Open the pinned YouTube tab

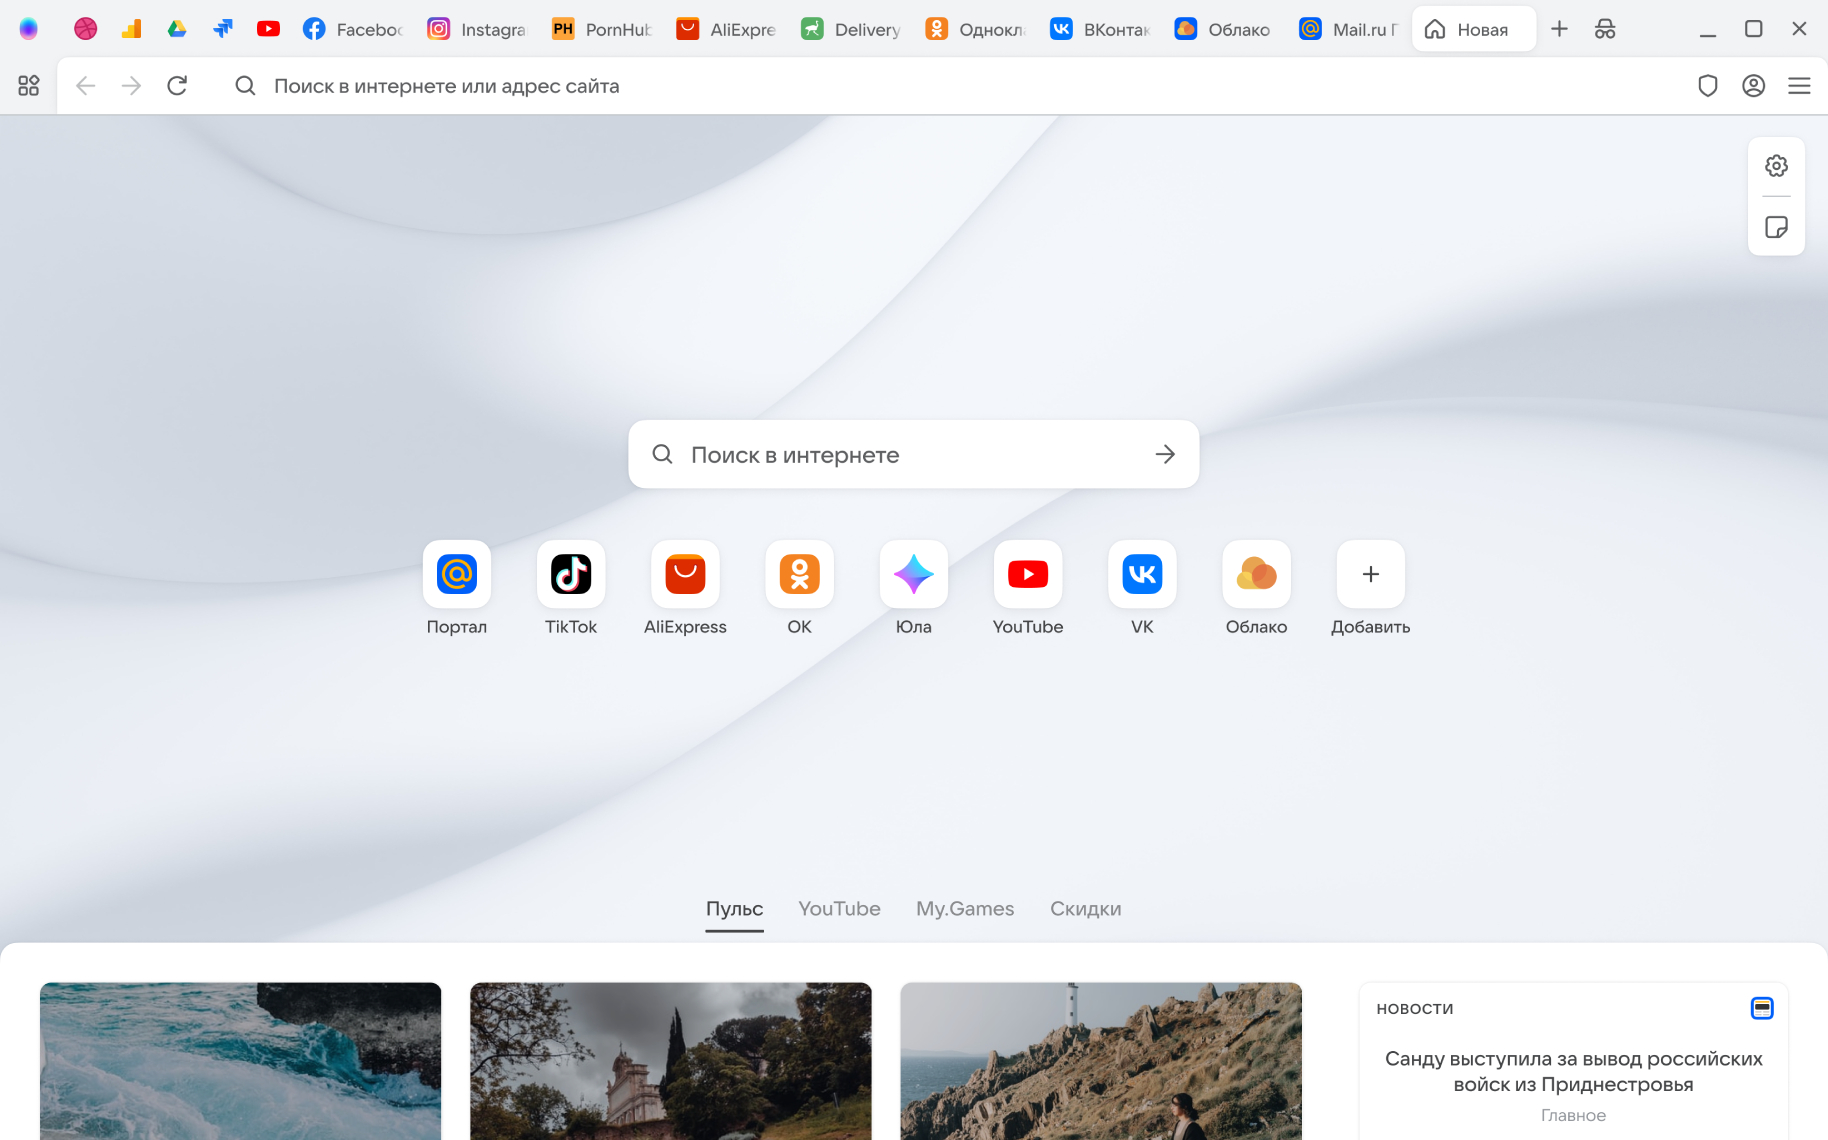[x=268, y=29]
